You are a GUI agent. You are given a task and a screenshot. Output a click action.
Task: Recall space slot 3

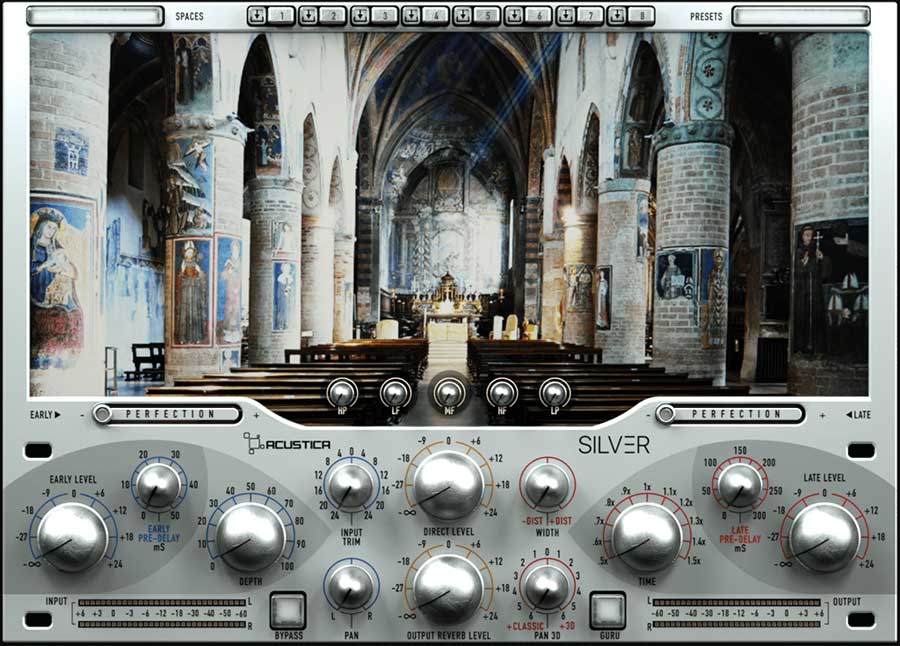point(384,16)
